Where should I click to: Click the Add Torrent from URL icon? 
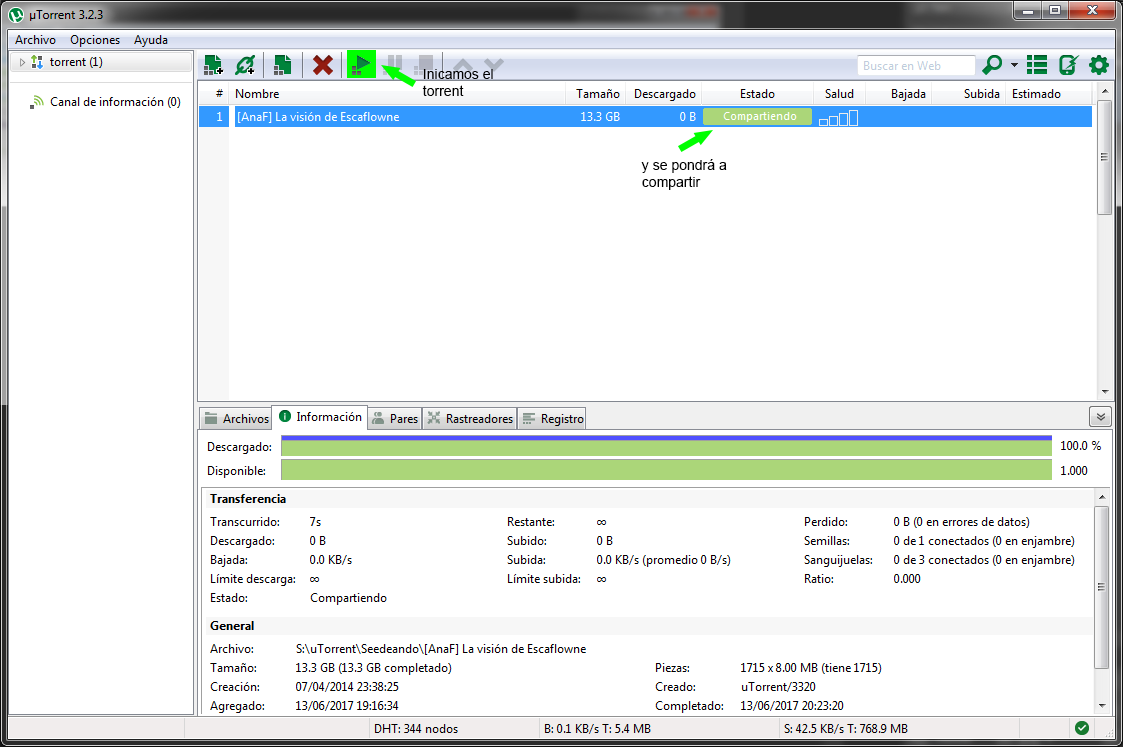click(x=246, y=64)
